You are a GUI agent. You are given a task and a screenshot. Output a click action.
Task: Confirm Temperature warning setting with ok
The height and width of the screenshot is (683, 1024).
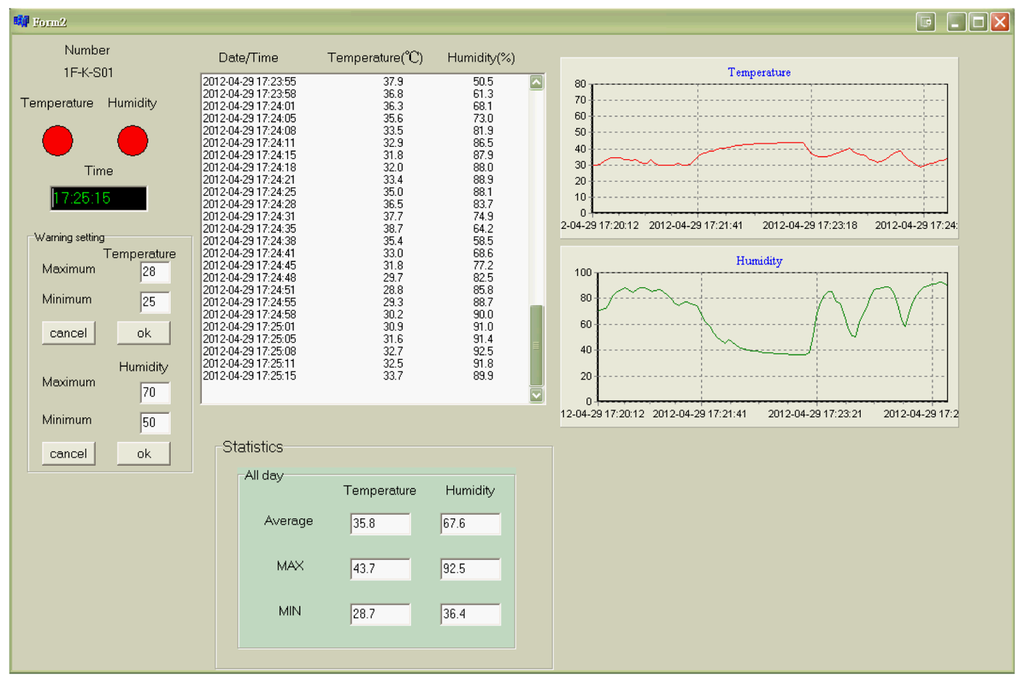coord(143,333)
